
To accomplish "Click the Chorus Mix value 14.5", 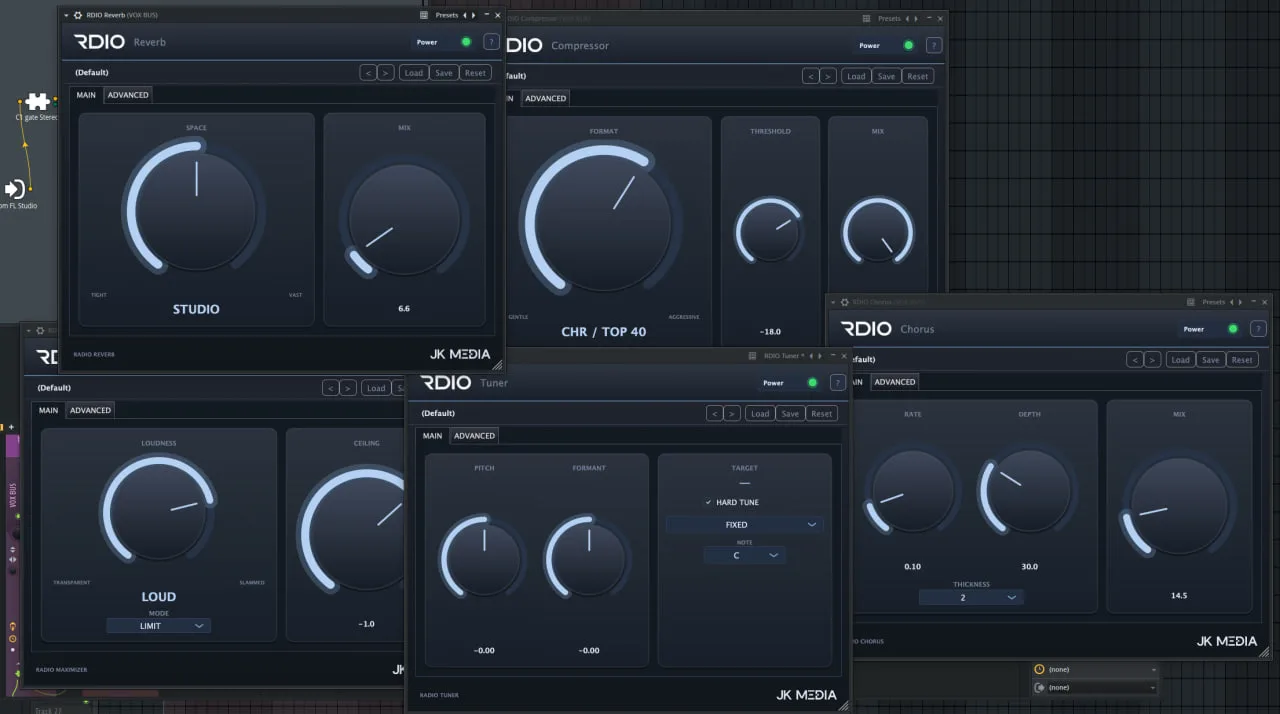I will 1179,595.
